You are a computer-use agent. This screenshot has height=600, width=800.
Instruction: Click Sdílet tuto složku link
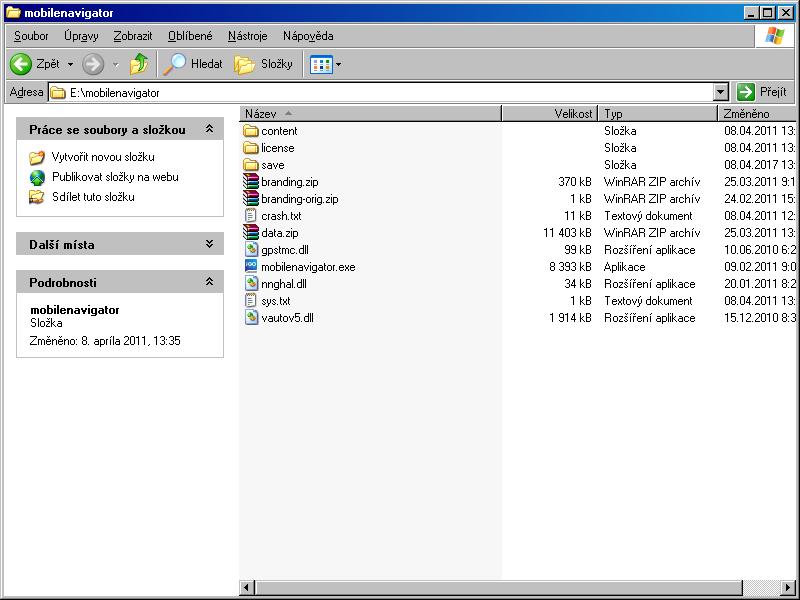coord(93,197)
